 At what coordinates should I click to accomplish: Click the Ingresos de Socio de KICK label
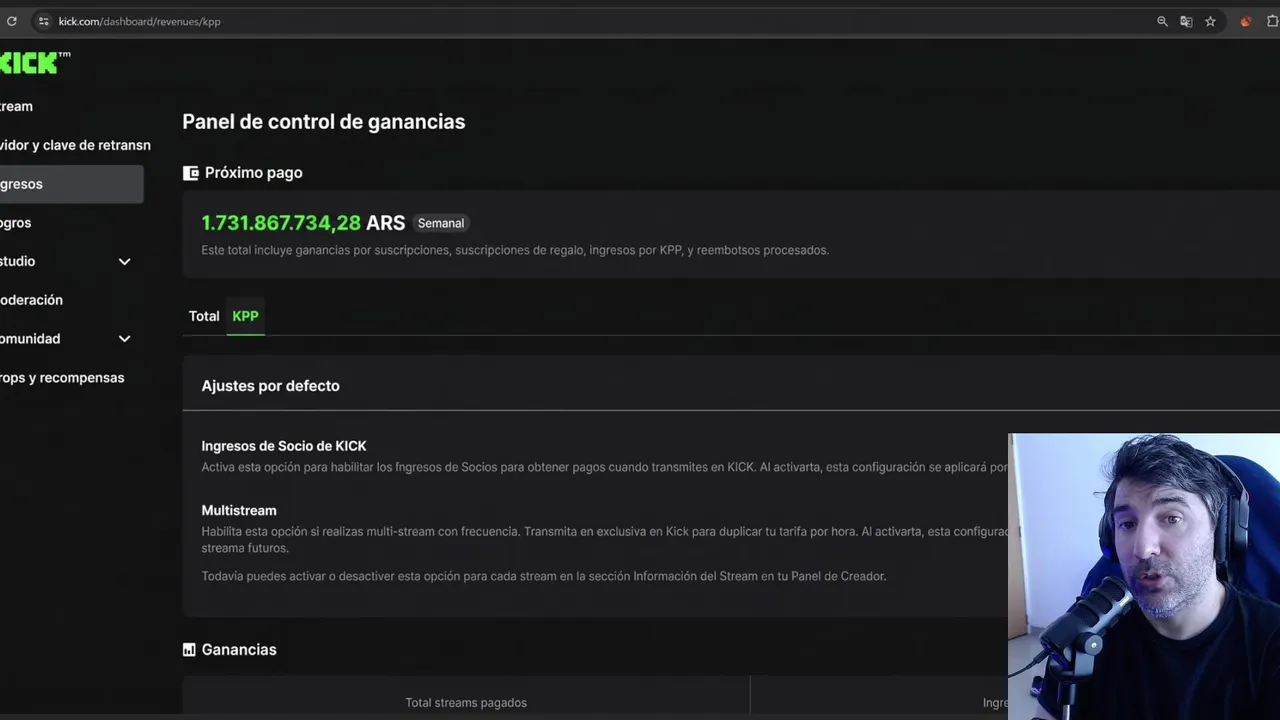click(x=284, y=446)
